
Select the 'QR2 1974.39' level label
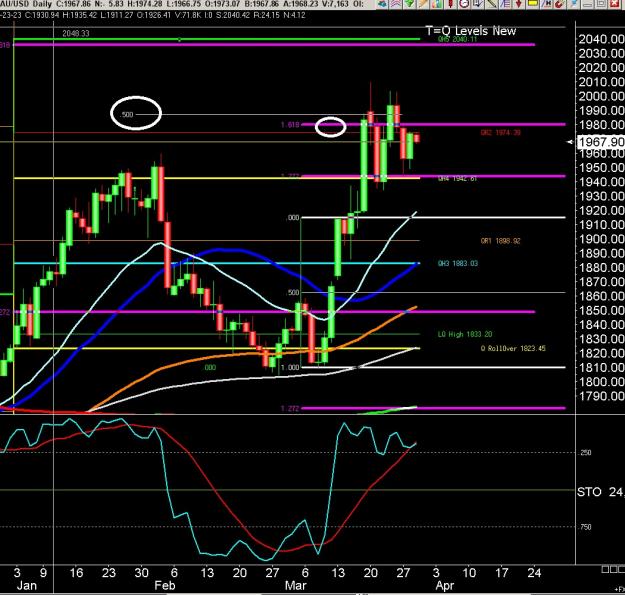(x=500, y=132)
